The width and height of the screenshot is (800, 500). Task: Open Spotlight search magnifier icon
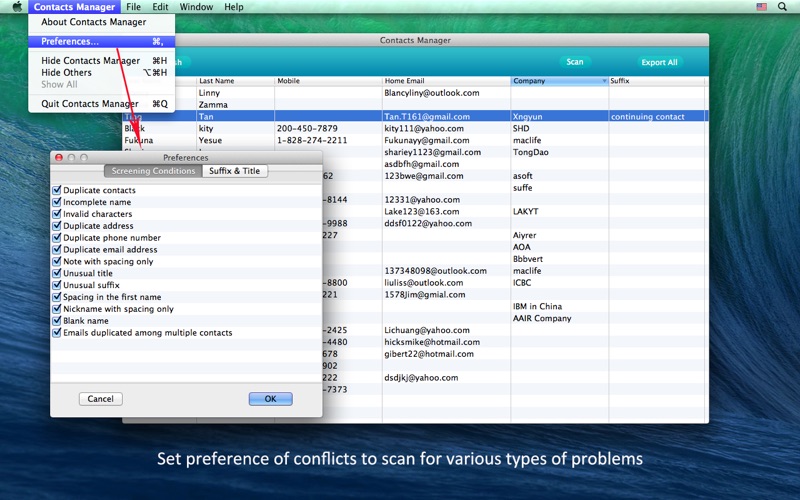tap(782, 7)
